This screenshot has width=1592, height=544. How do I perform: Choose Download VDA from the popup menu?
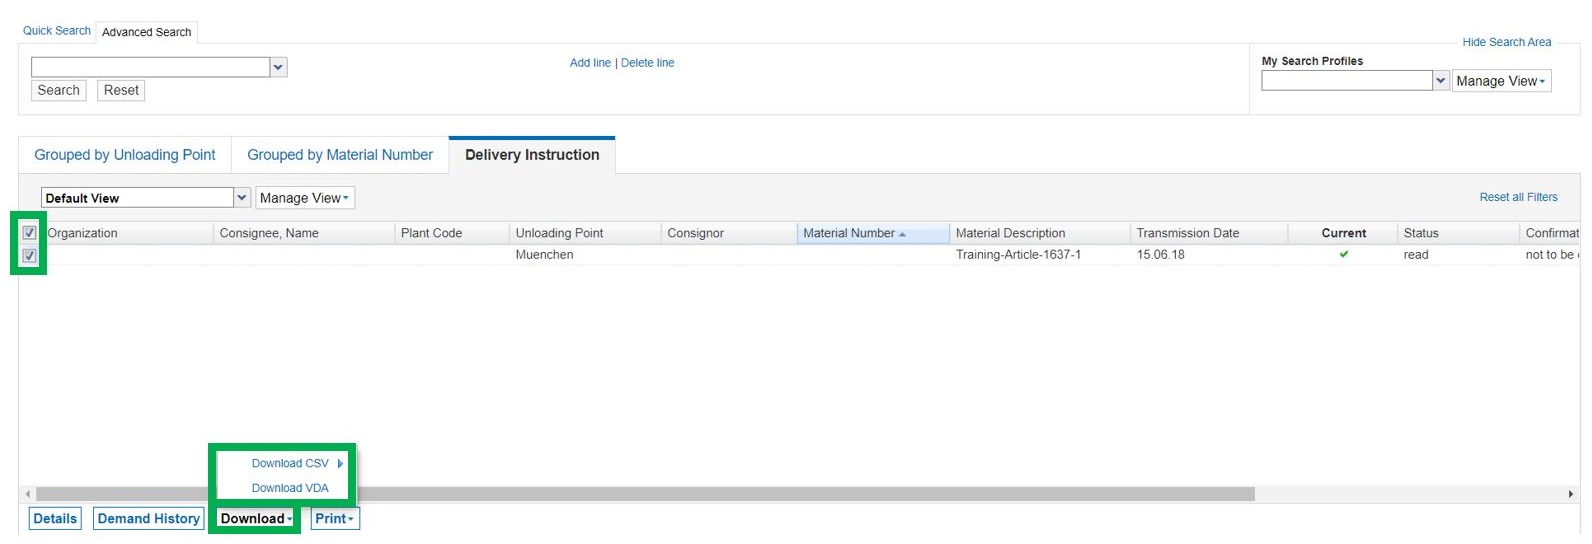point(290,488)
